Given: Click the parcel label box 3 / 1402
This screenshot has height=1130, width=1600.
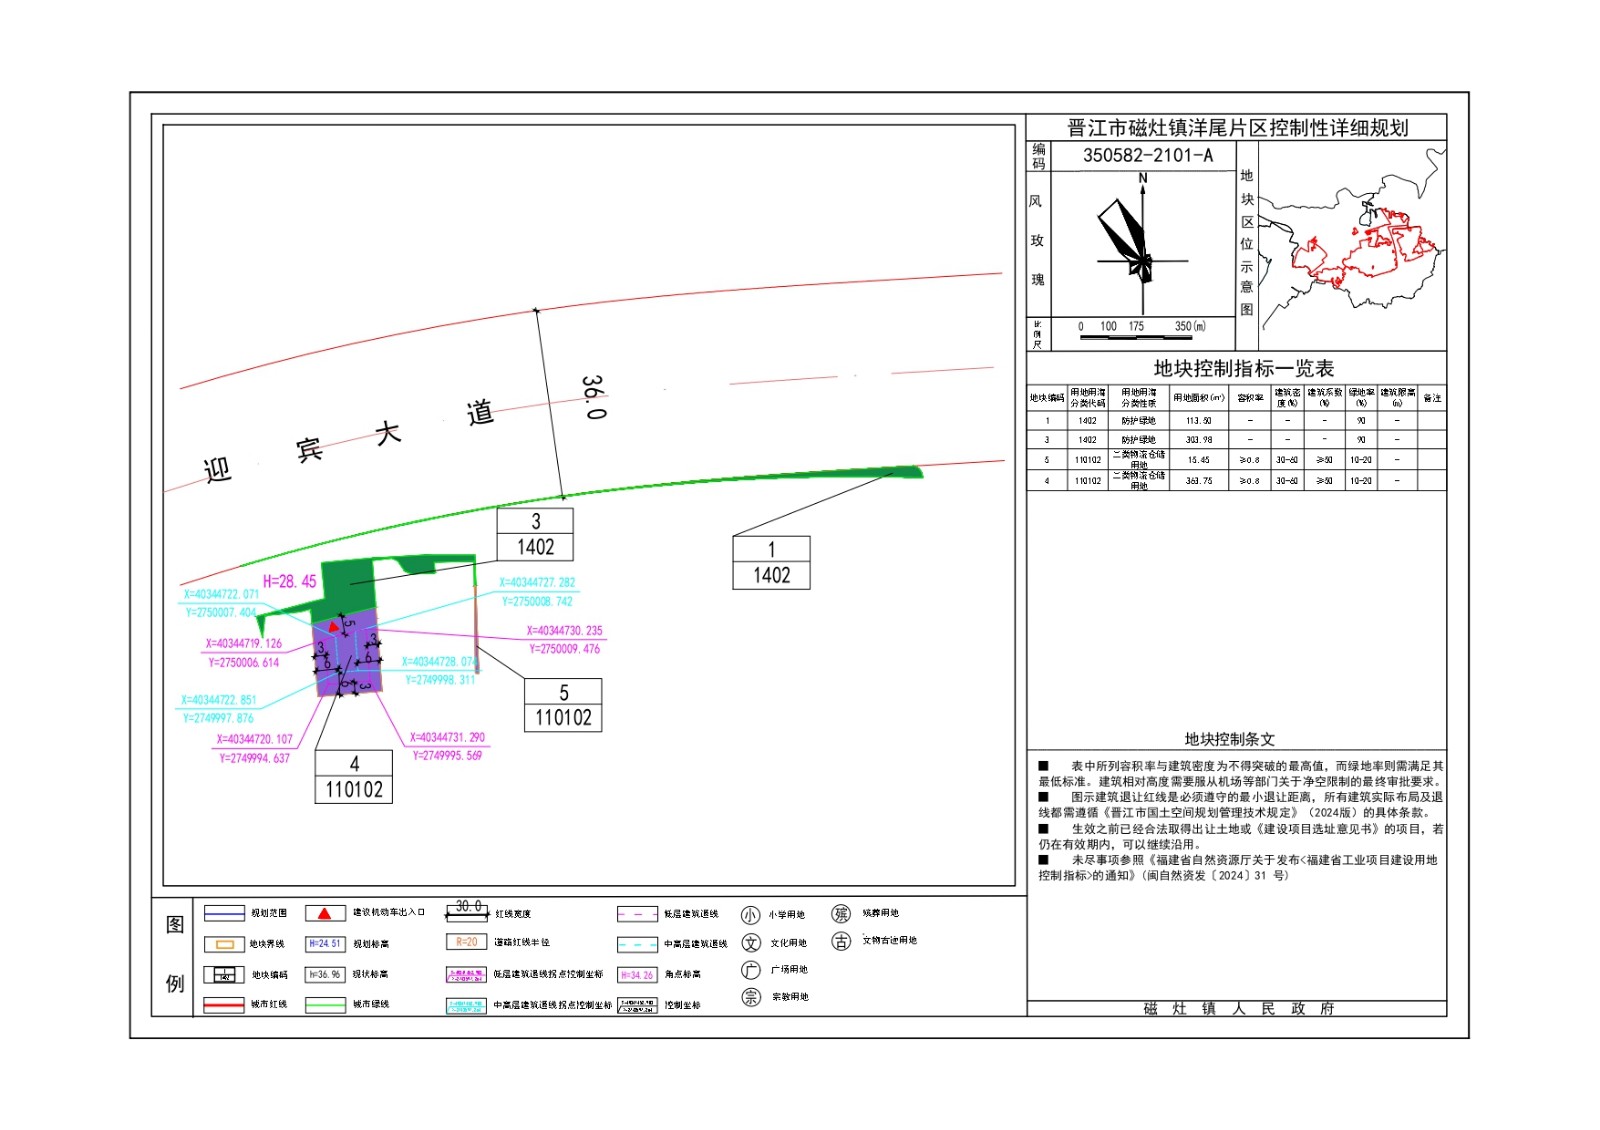Looking at the screenshot, I should pos(535,534).
